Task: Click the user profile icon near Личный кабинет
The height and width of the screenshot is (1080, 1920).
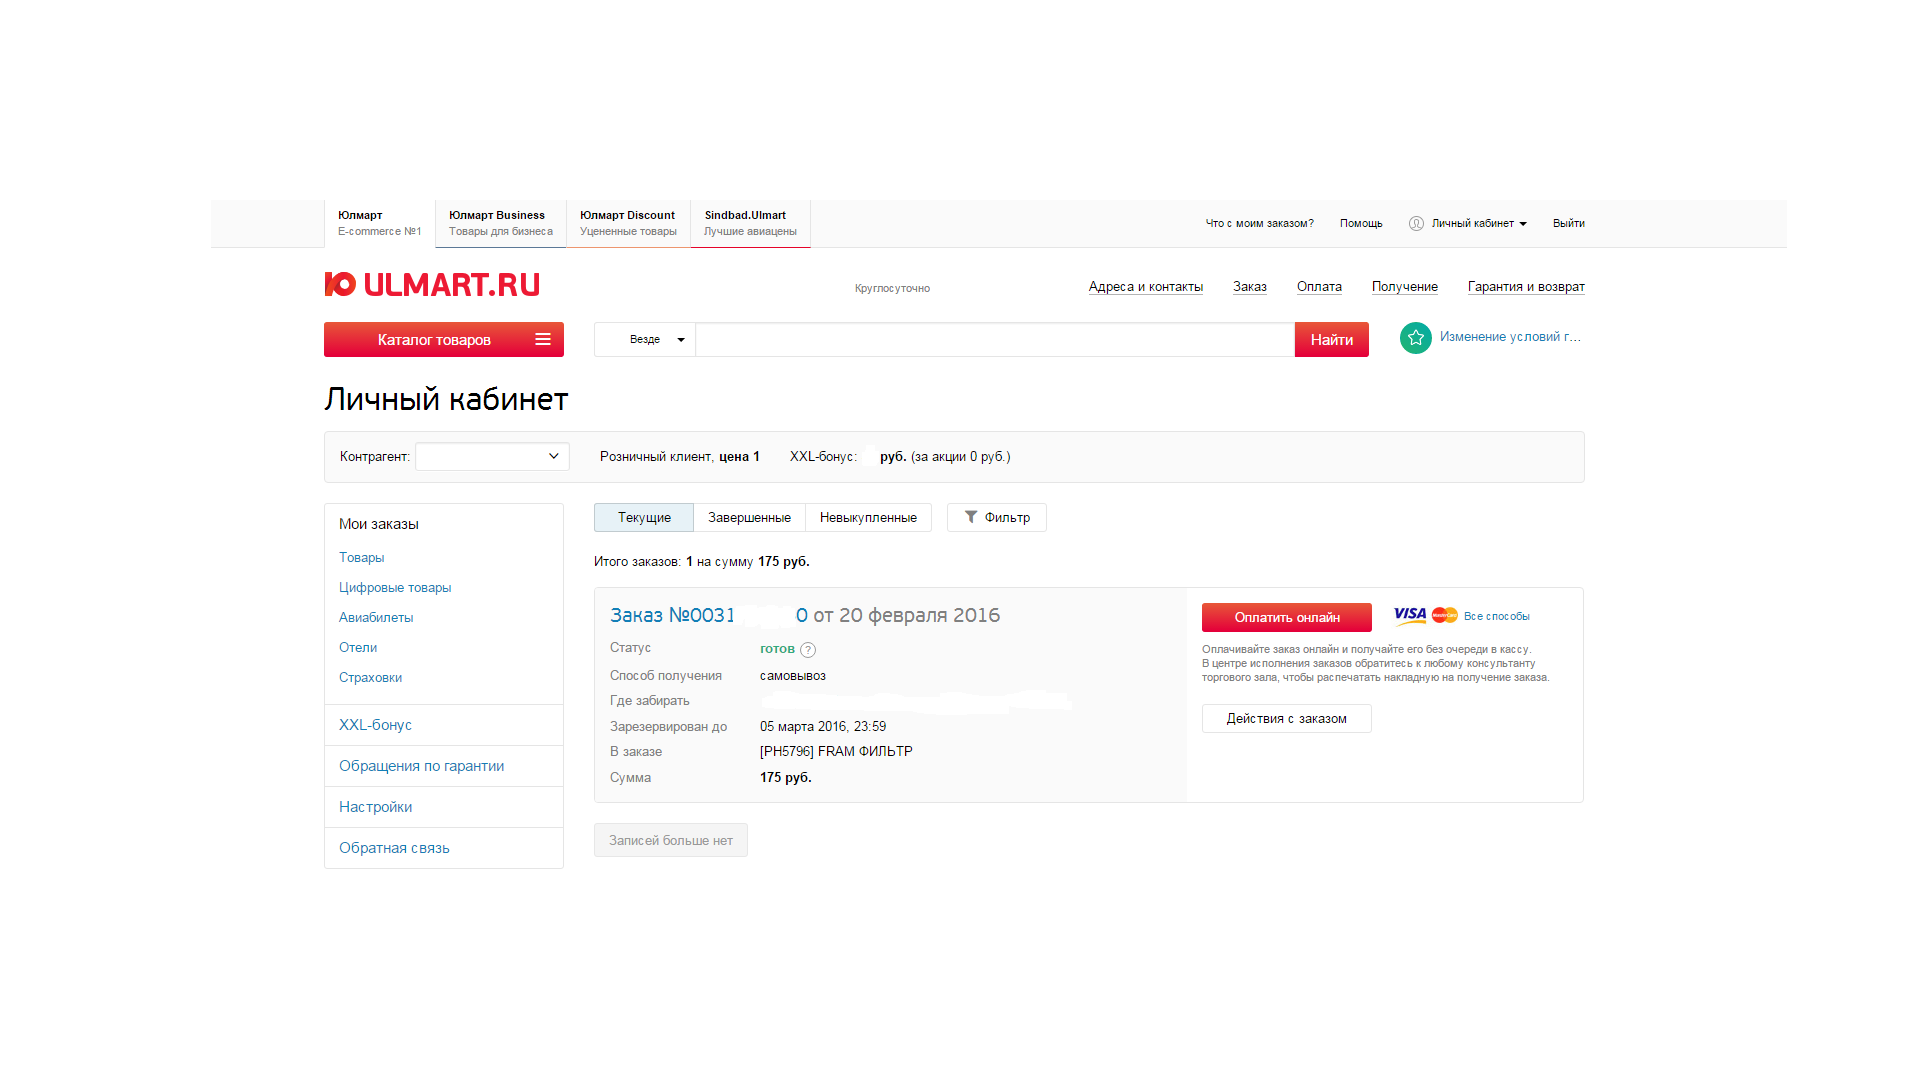Action: 1416,223
